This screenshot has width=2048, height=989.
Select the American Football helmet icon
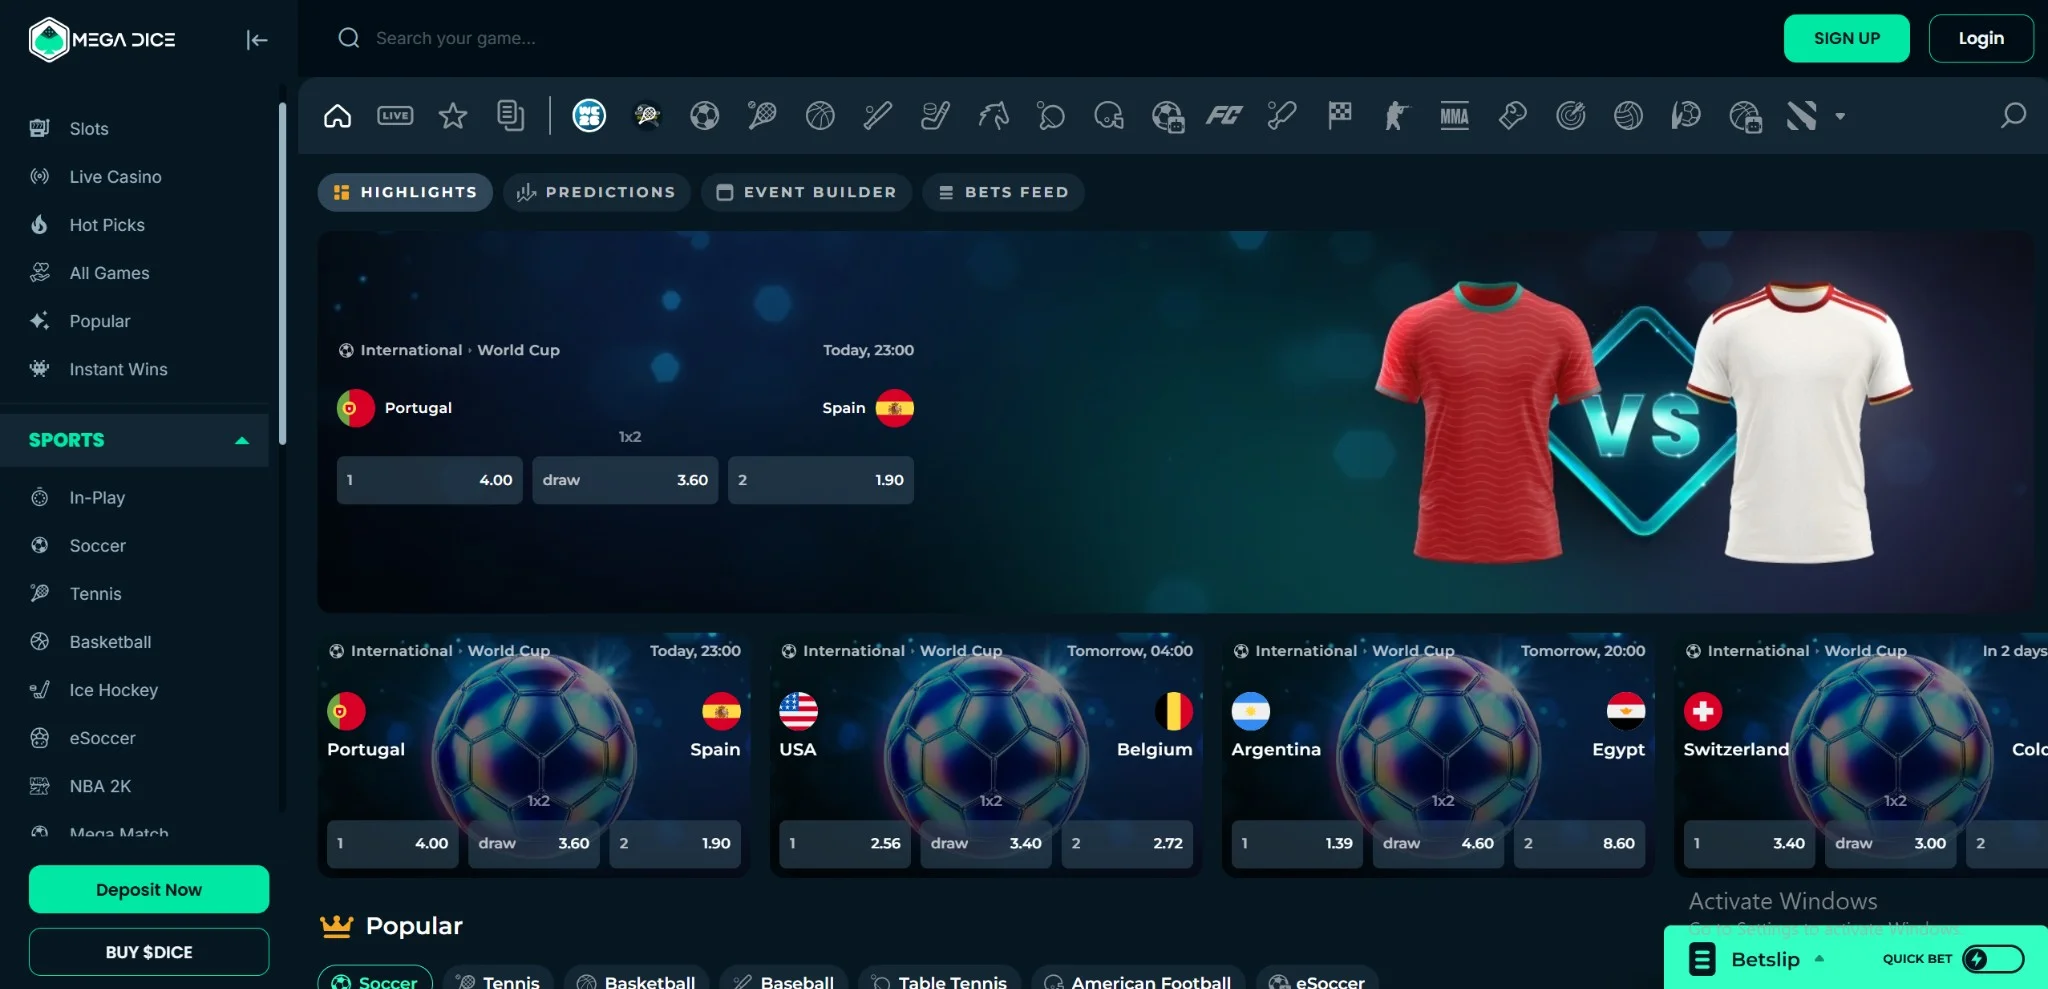click(x=1109, y=116)
